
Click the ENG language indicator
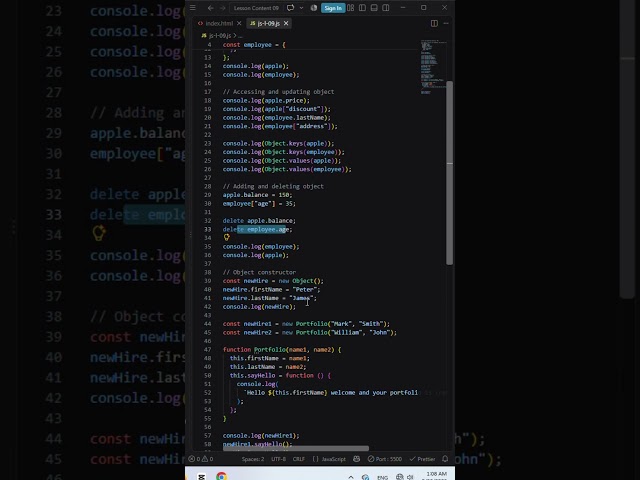pyautogui.click(x=382, y=477)
